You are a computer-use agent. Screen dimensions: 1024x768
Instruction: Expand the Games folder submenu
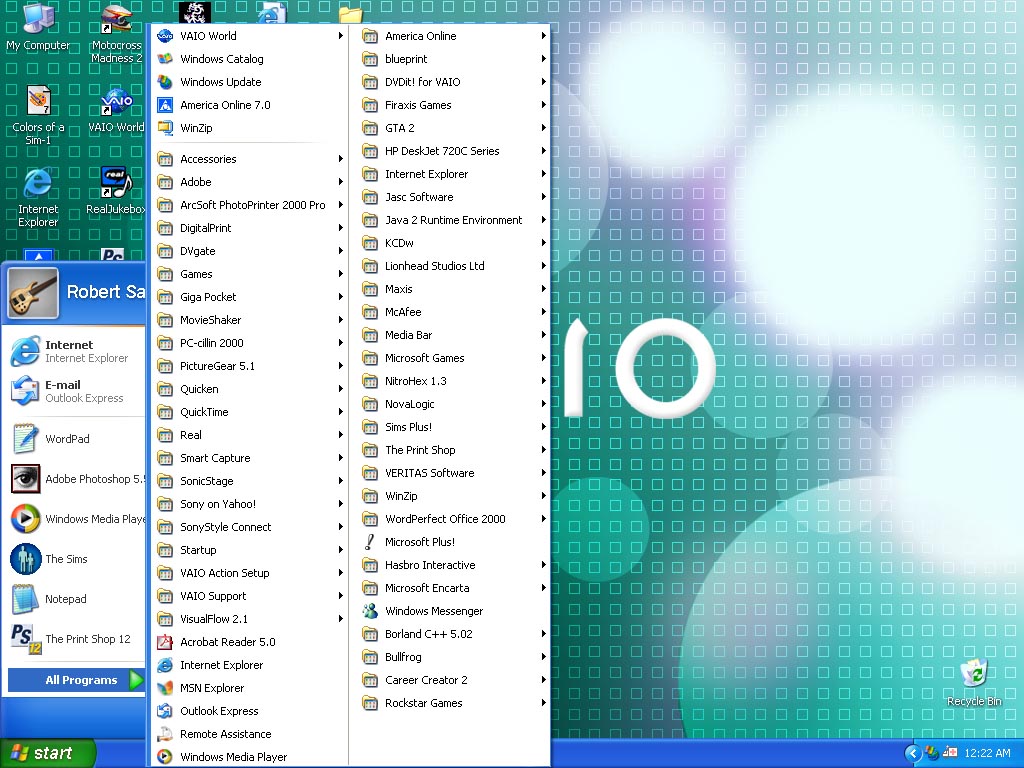click(249, 274)
